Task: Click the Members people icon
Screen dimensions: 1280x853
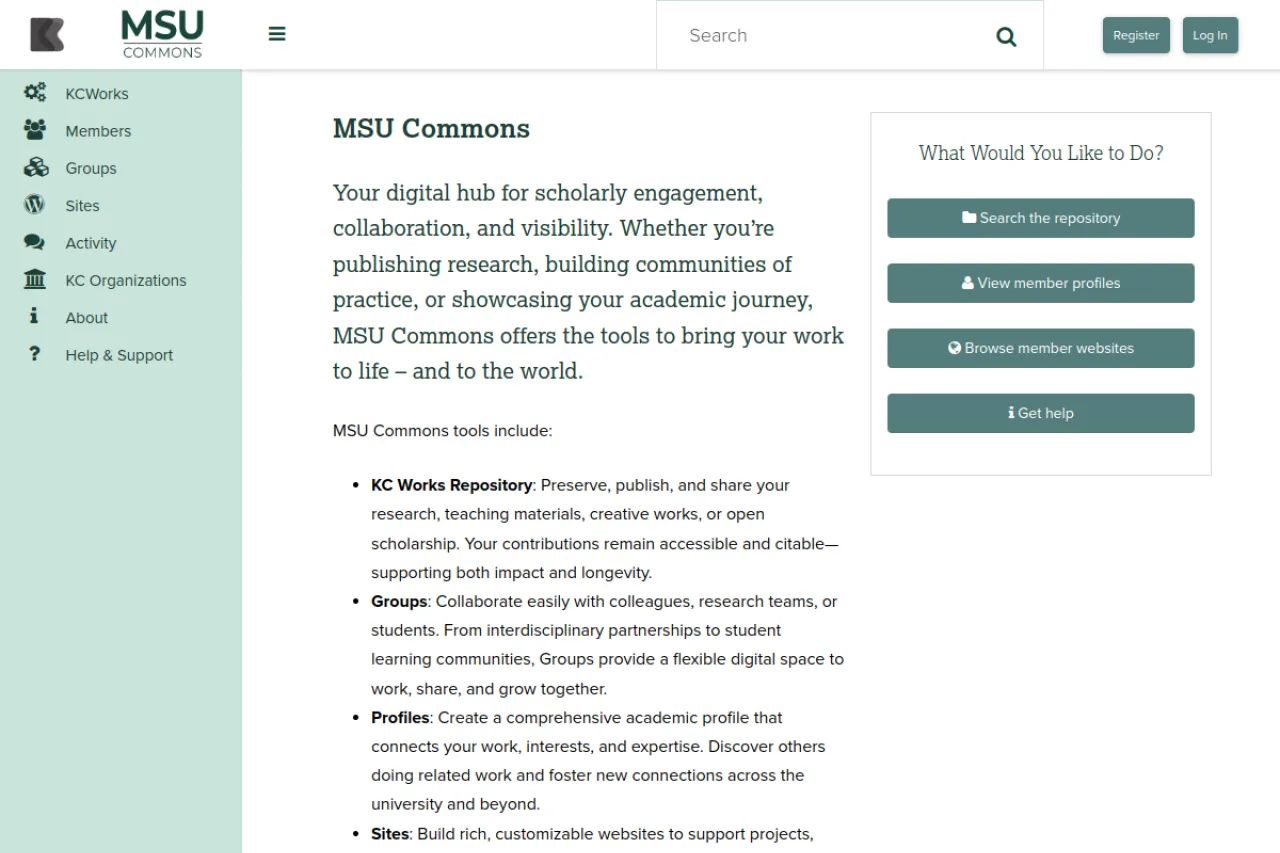Action: [x=35, y=130]
